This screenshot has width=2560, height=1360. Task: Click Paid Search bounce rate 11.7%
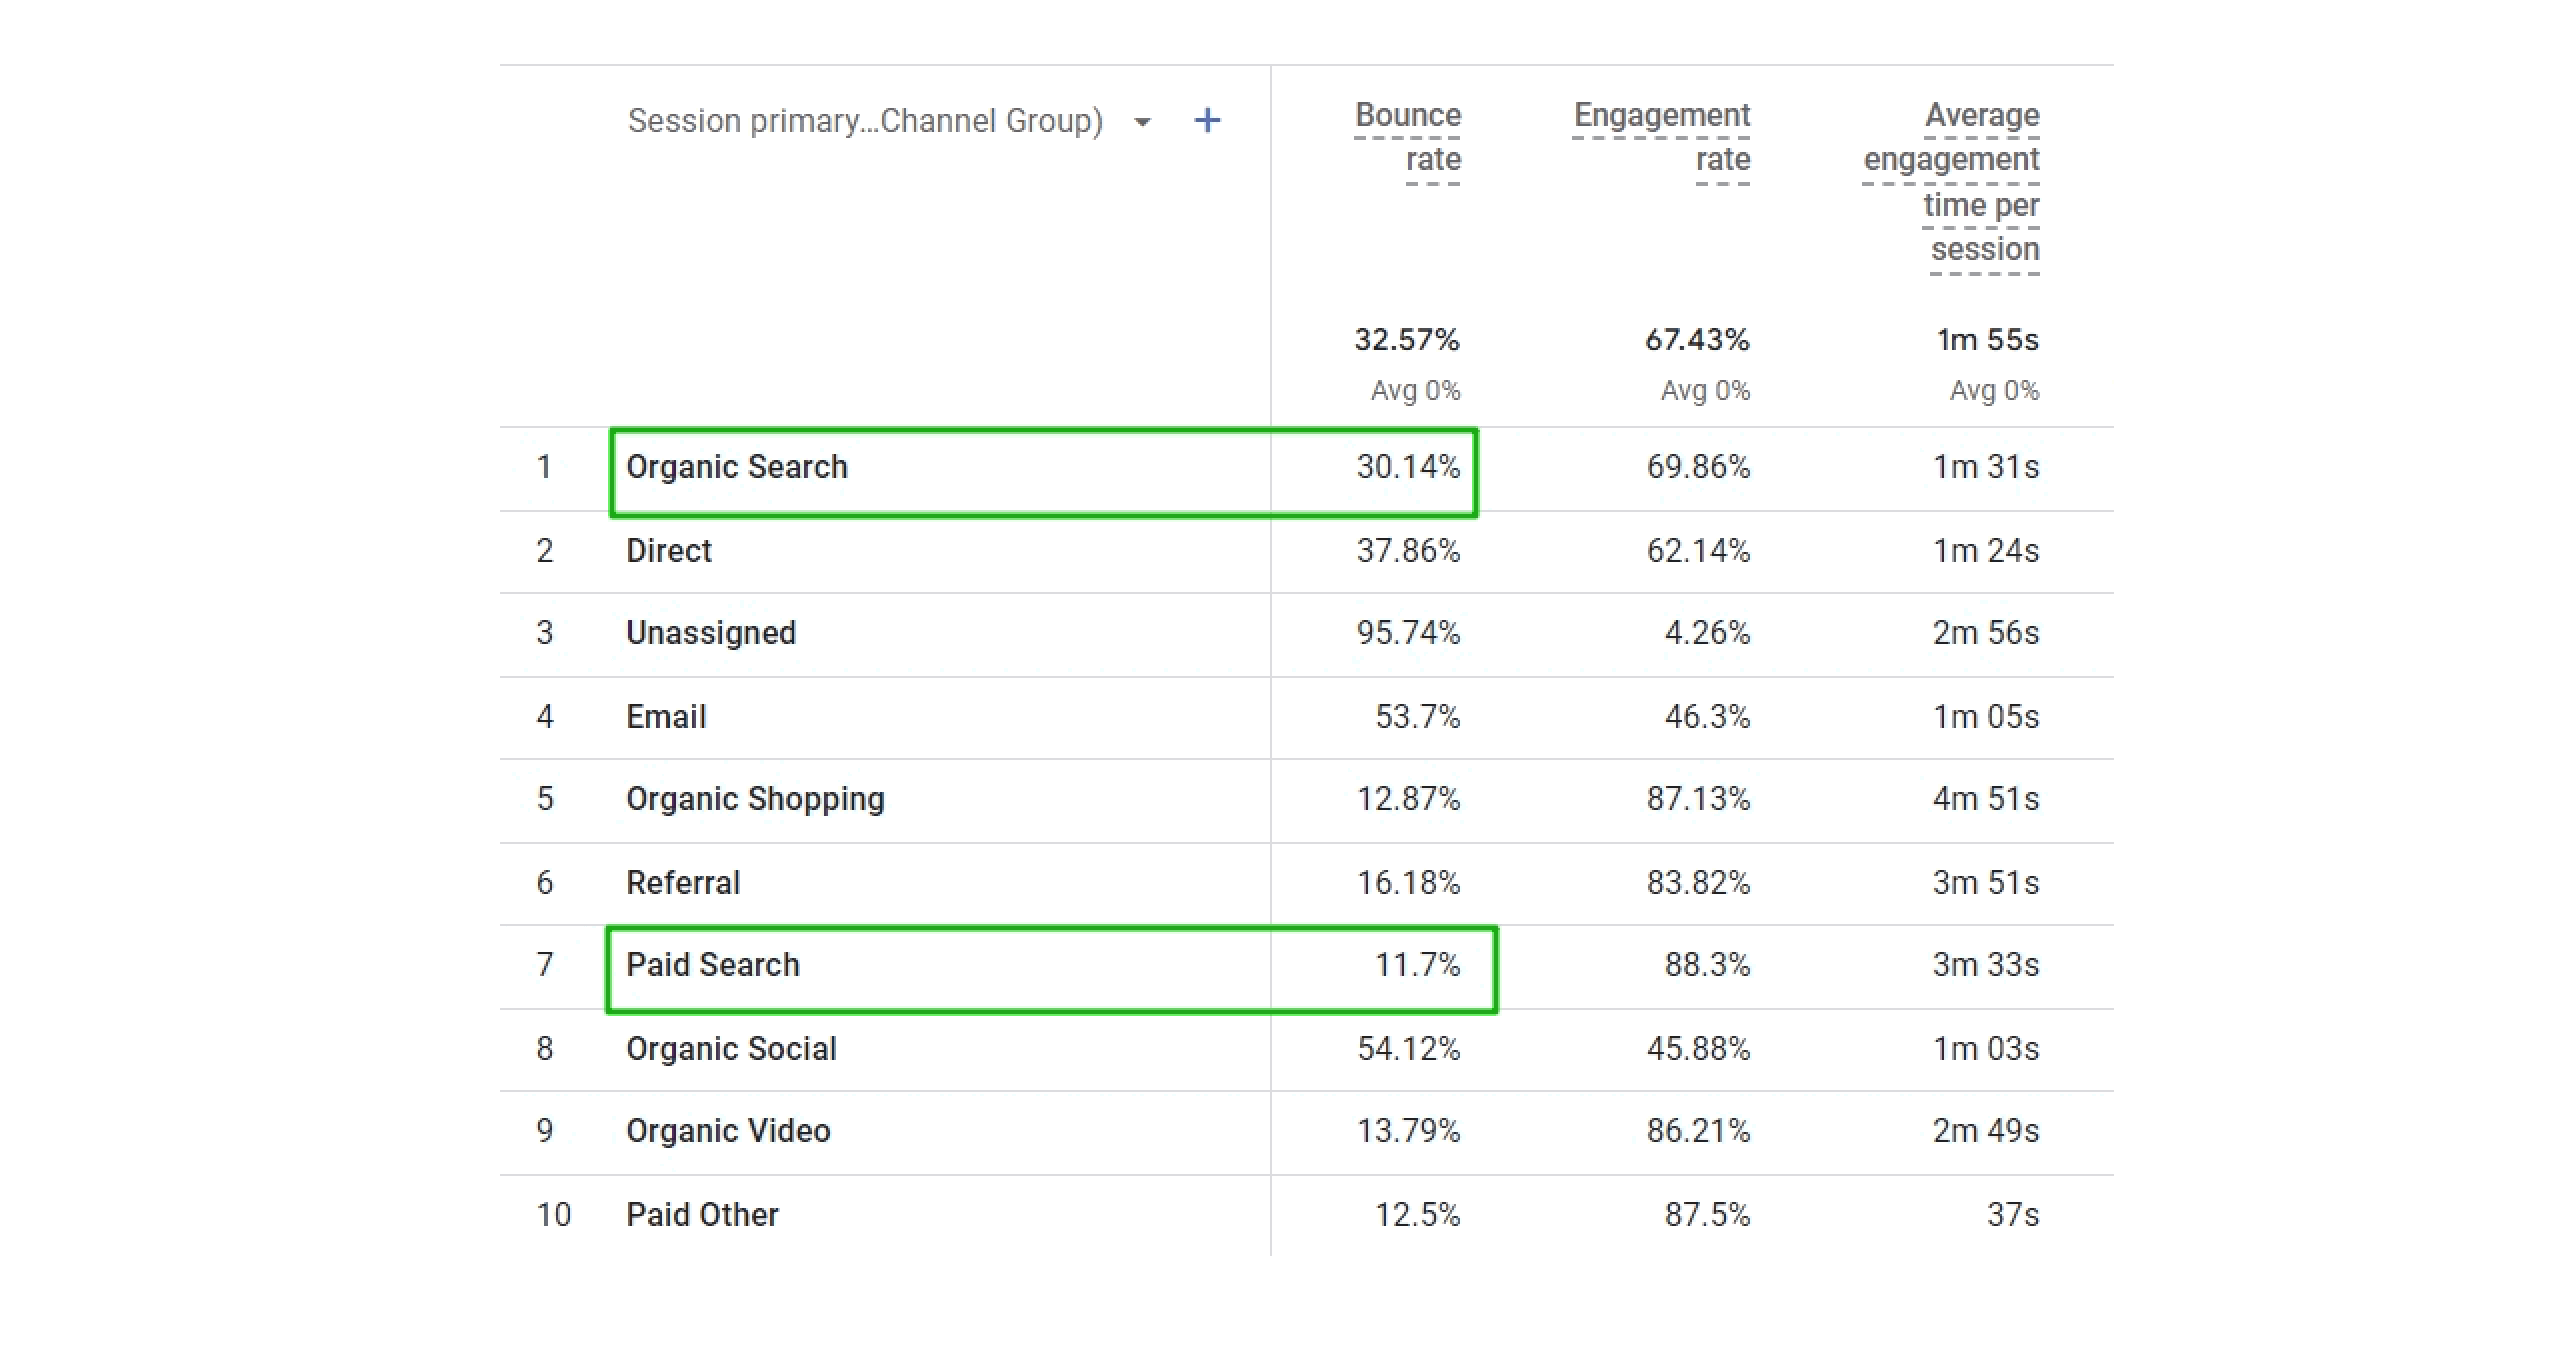(x=1417, y=965)
